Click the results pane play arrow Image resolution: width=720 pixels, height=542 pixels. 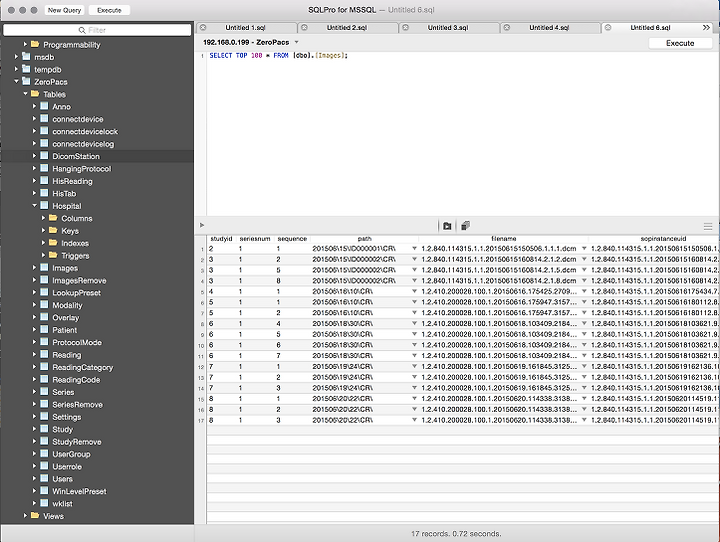tap(202, 225)
